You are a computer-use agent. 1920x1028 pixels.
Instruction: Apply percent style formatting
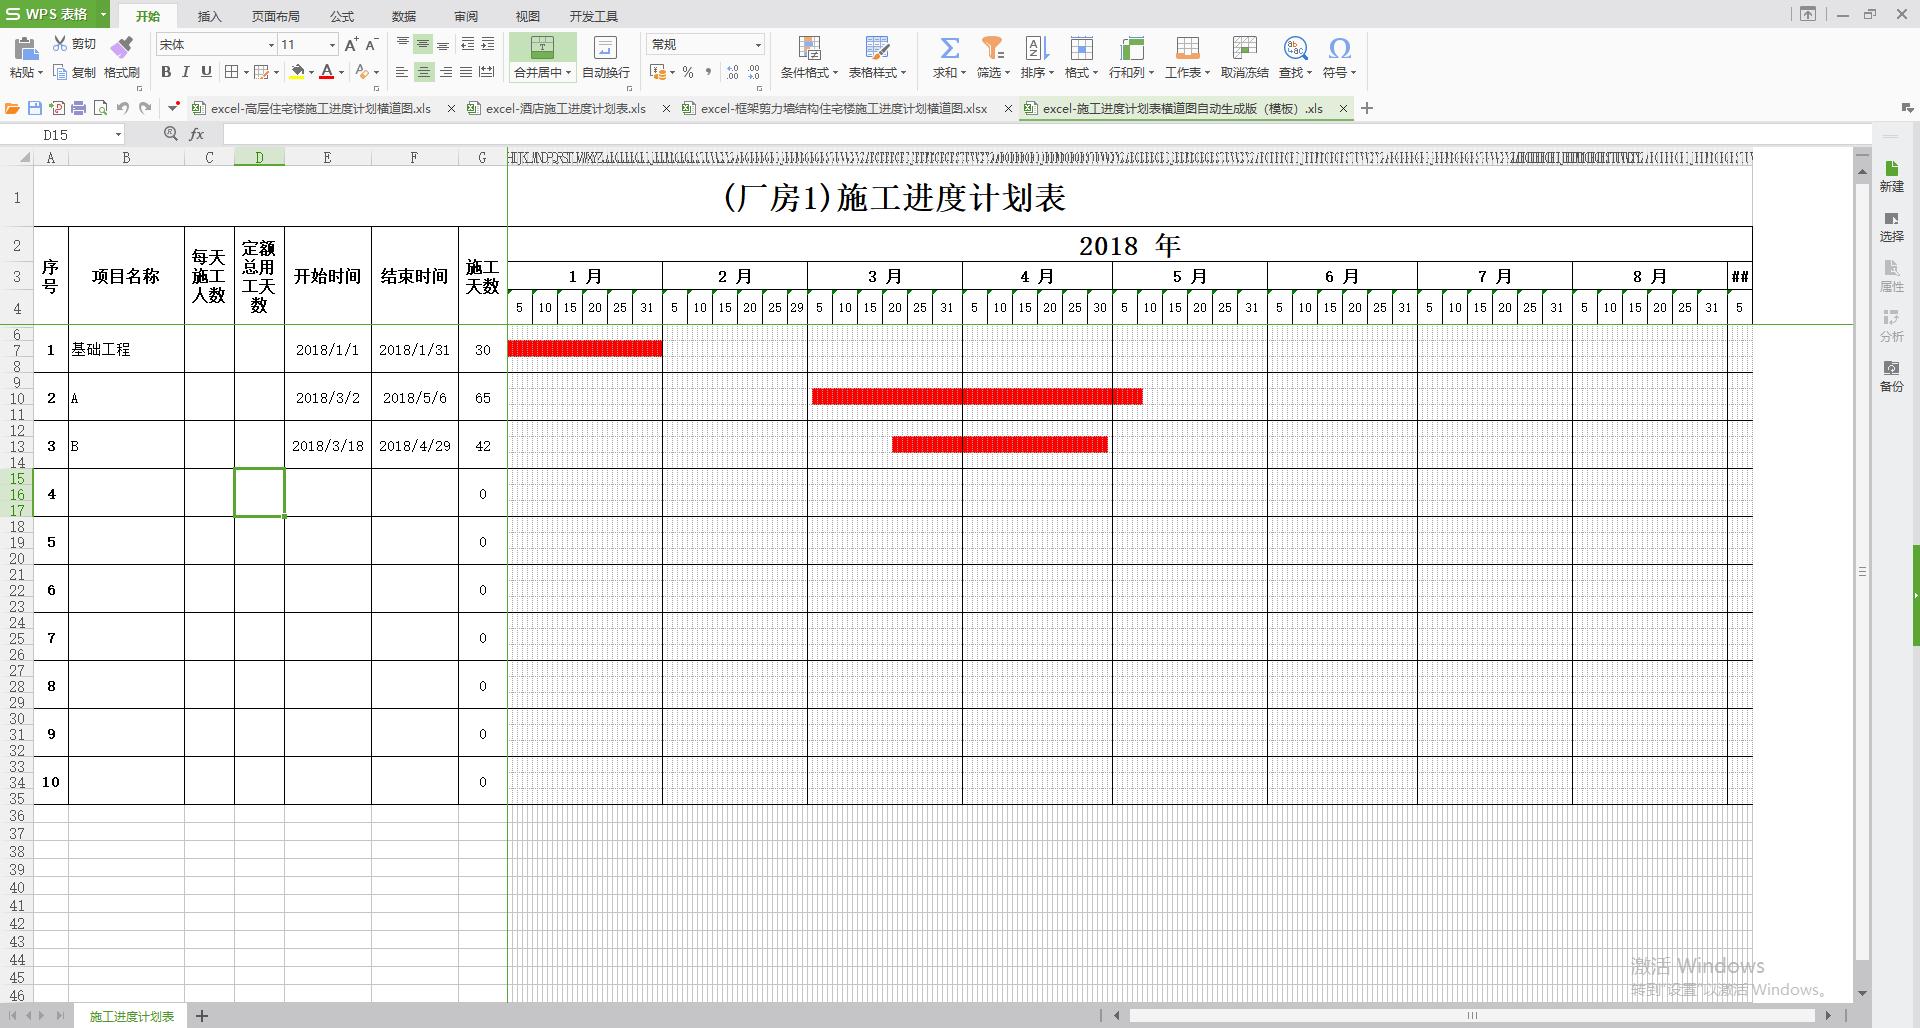tap(687, 72)
